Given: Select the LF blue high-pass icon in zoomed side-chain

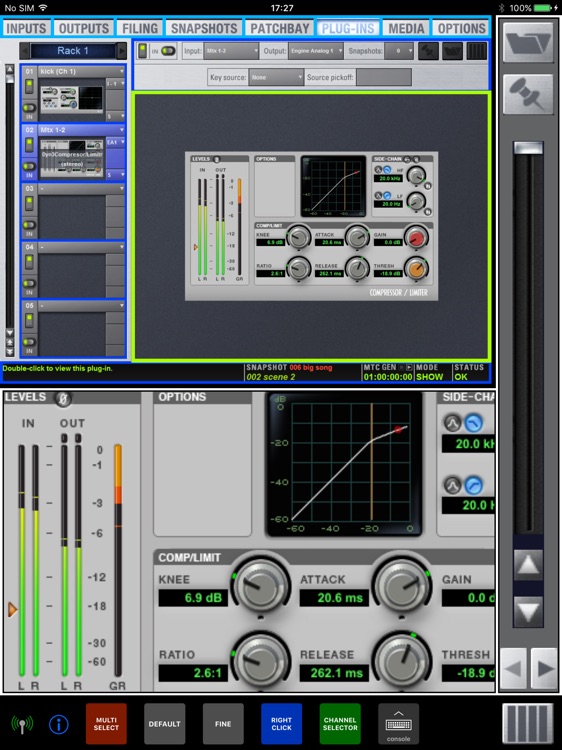Looking at the screenshot, I should pyautogui.click(x=474, y=485).
